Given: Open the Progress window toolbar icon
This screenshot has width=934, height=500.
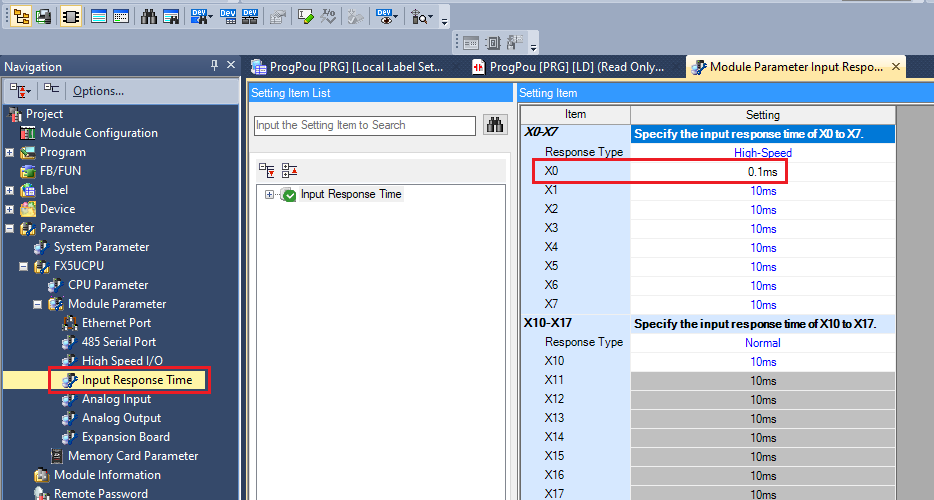Looking at the screenshot, I should tap(121, 17).
